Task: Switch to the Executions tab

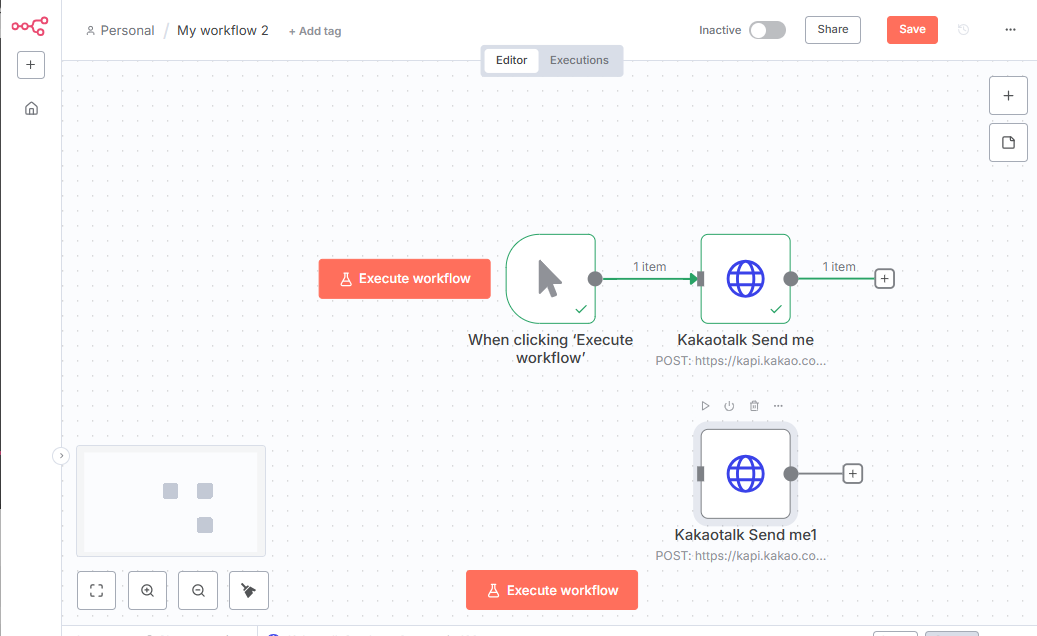Action: click(x=579, y=60)
